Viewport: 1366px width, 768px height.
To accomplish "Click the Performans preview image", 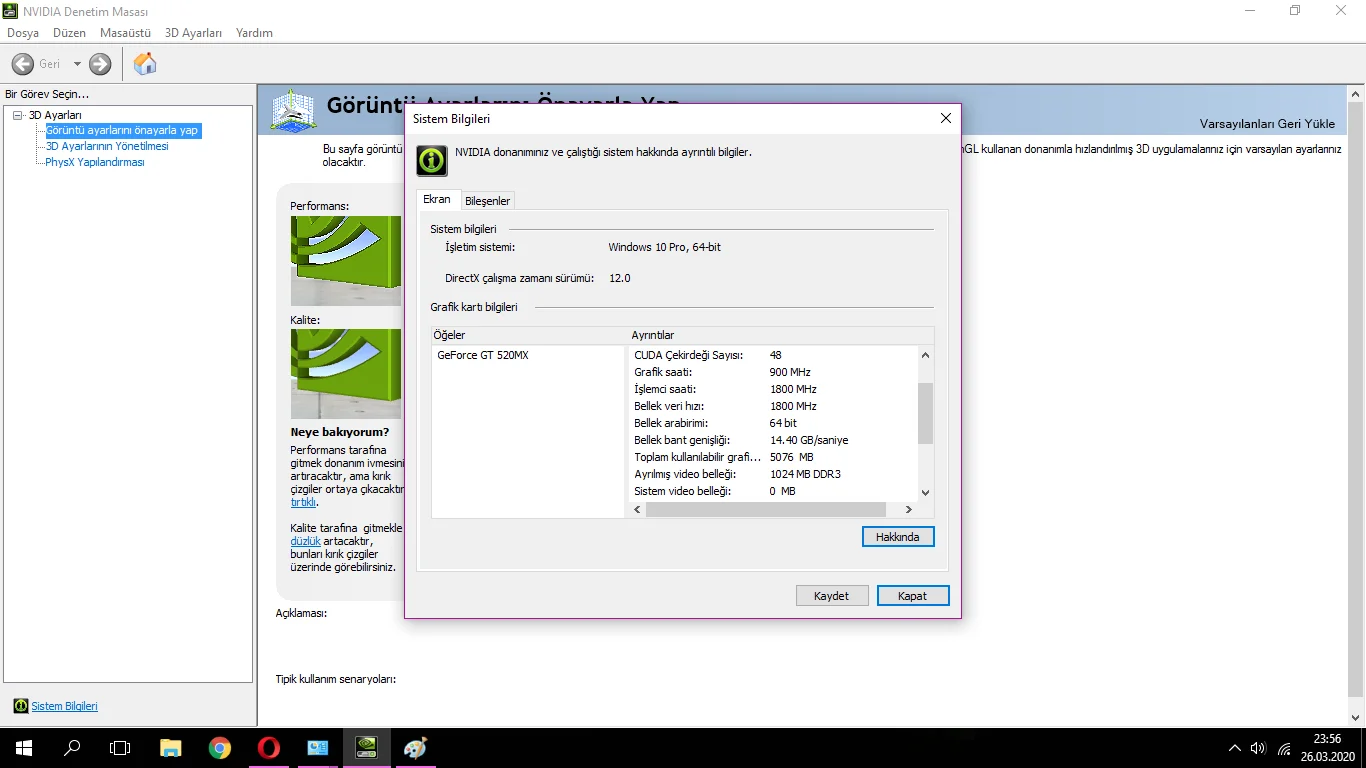I will pos(346,261).
